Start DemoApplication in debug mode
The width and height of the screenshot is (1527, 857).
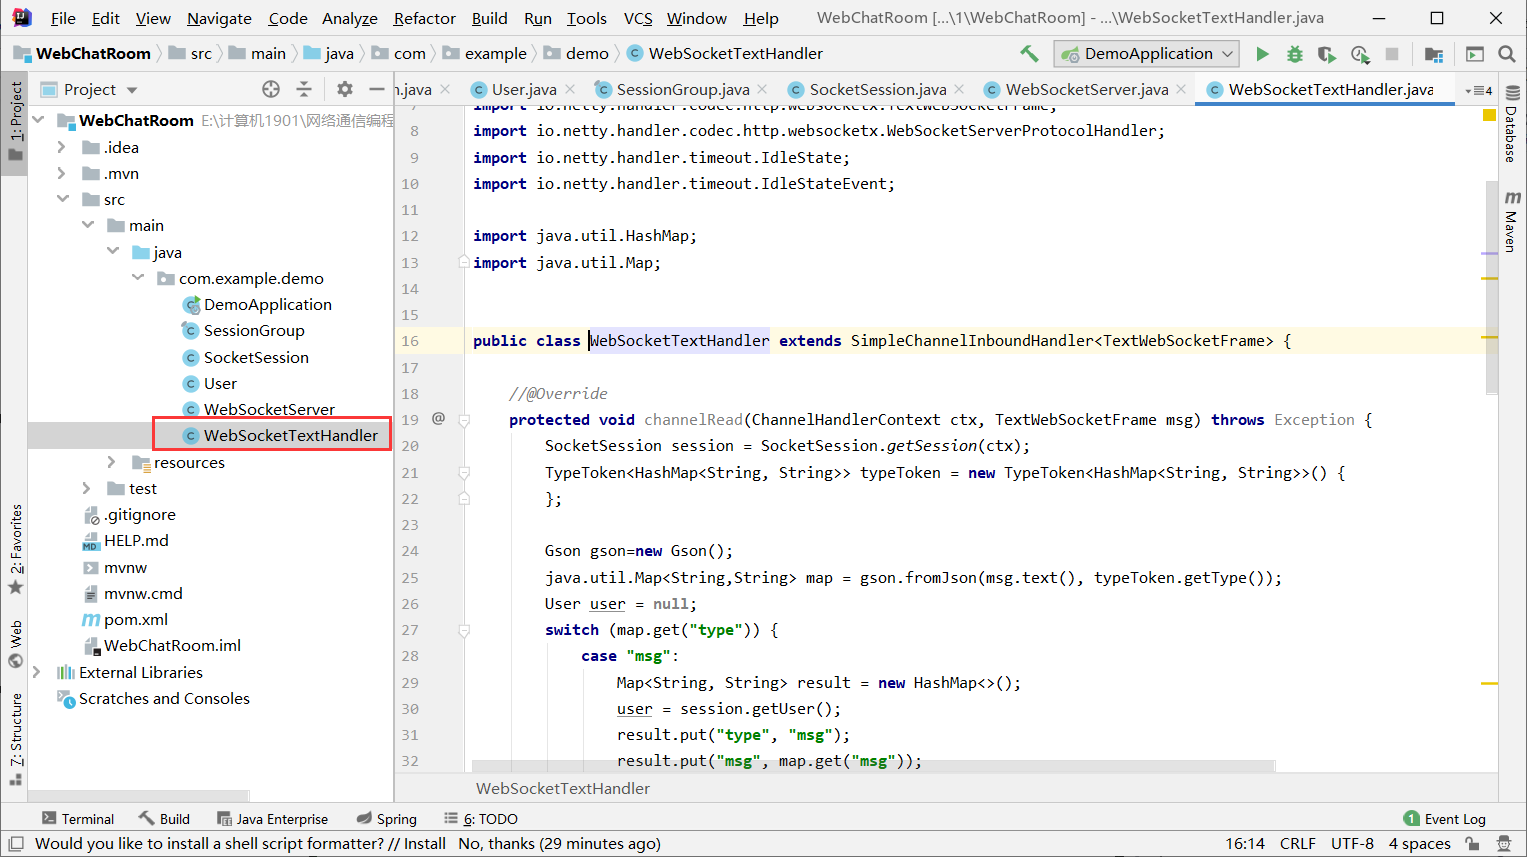coord(1294,54)
